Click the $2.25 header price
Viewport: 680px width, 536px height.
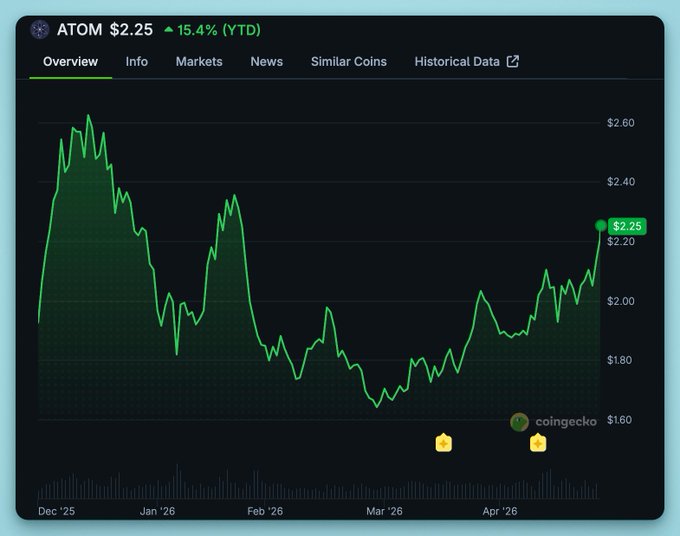[131, 30]
